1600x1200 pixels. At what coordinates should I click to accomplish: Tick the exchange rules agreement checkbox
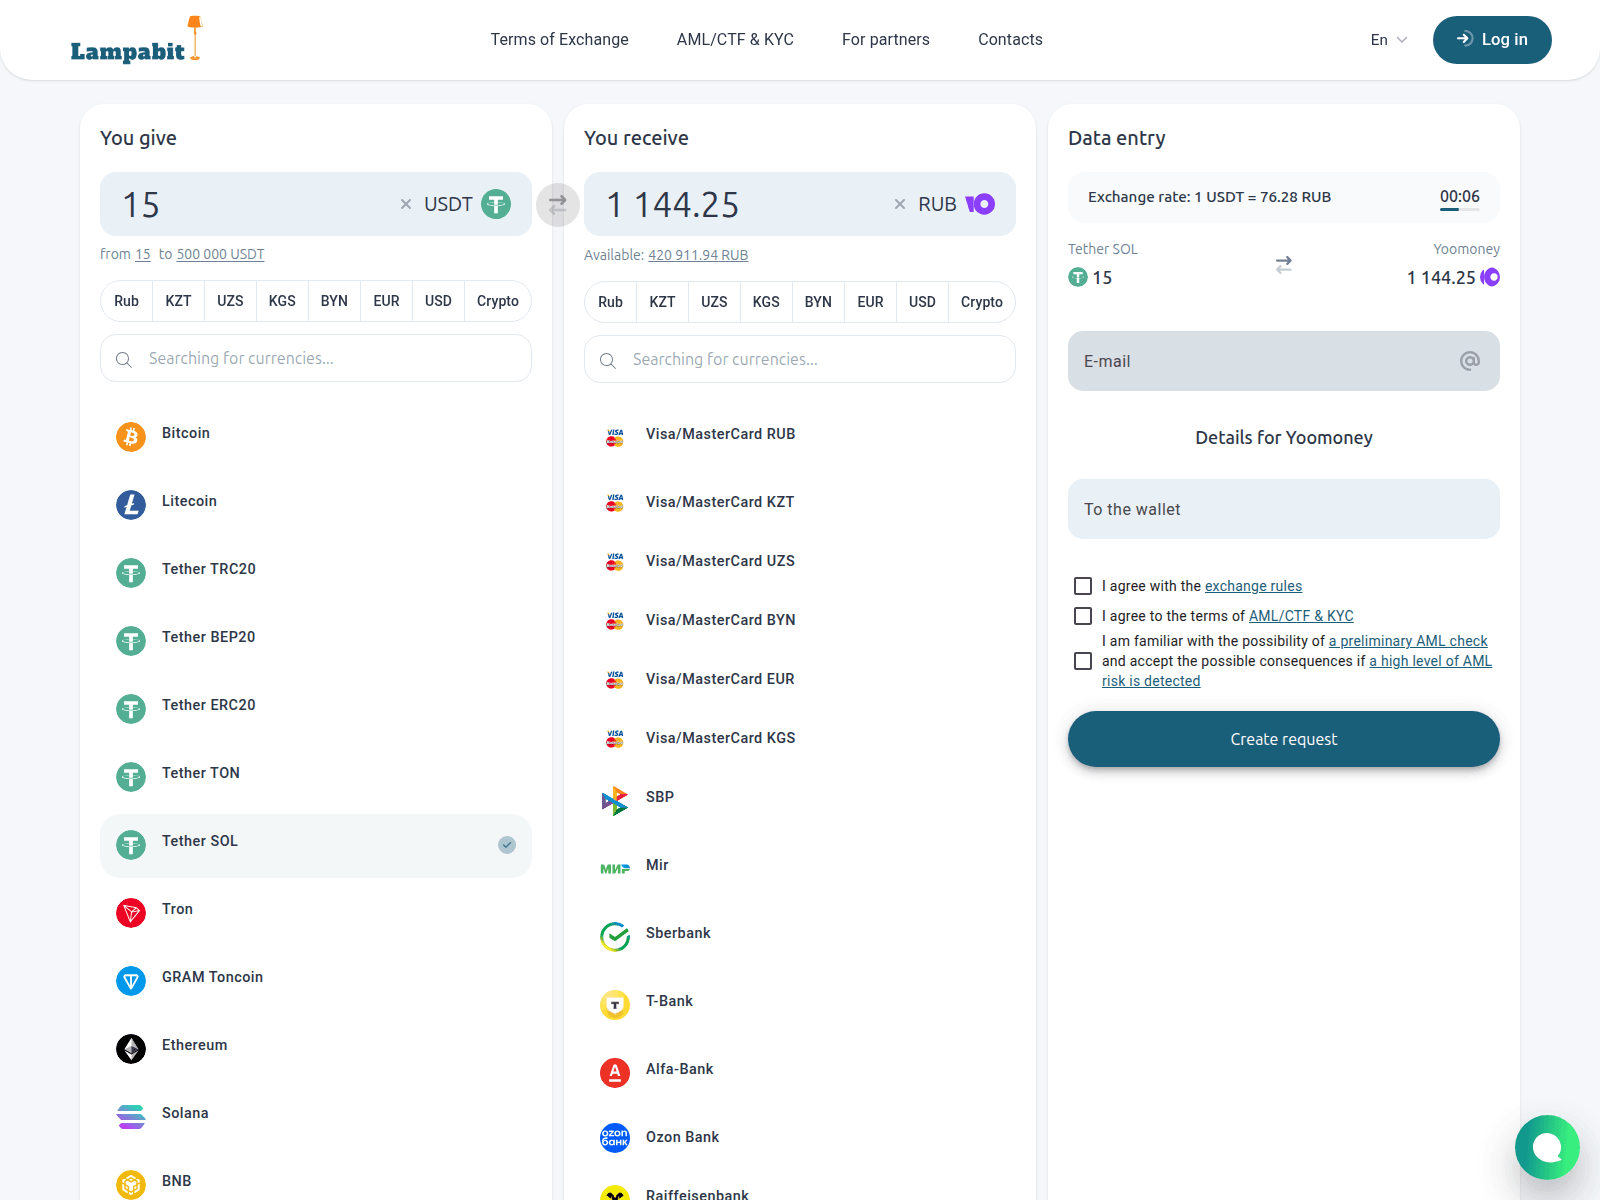pyautogui.click(x=1083, y=586)
